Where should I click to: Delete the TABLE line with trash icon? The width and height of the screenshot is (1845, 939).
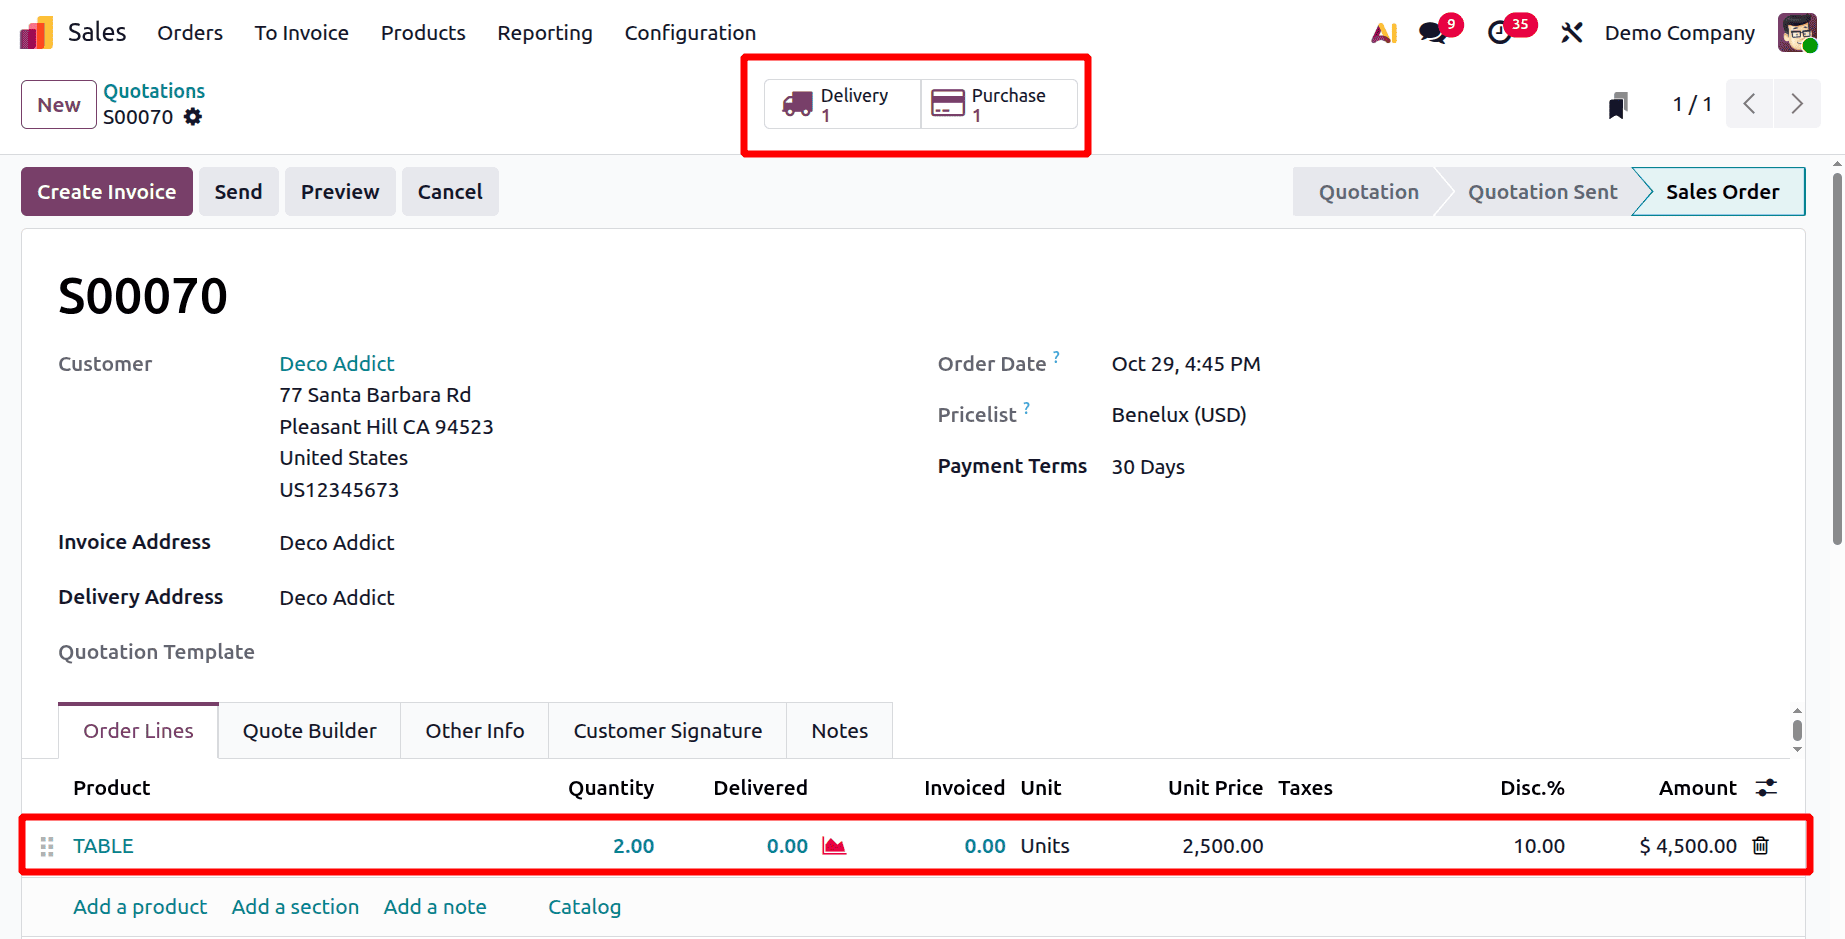tap(1761, 845)
